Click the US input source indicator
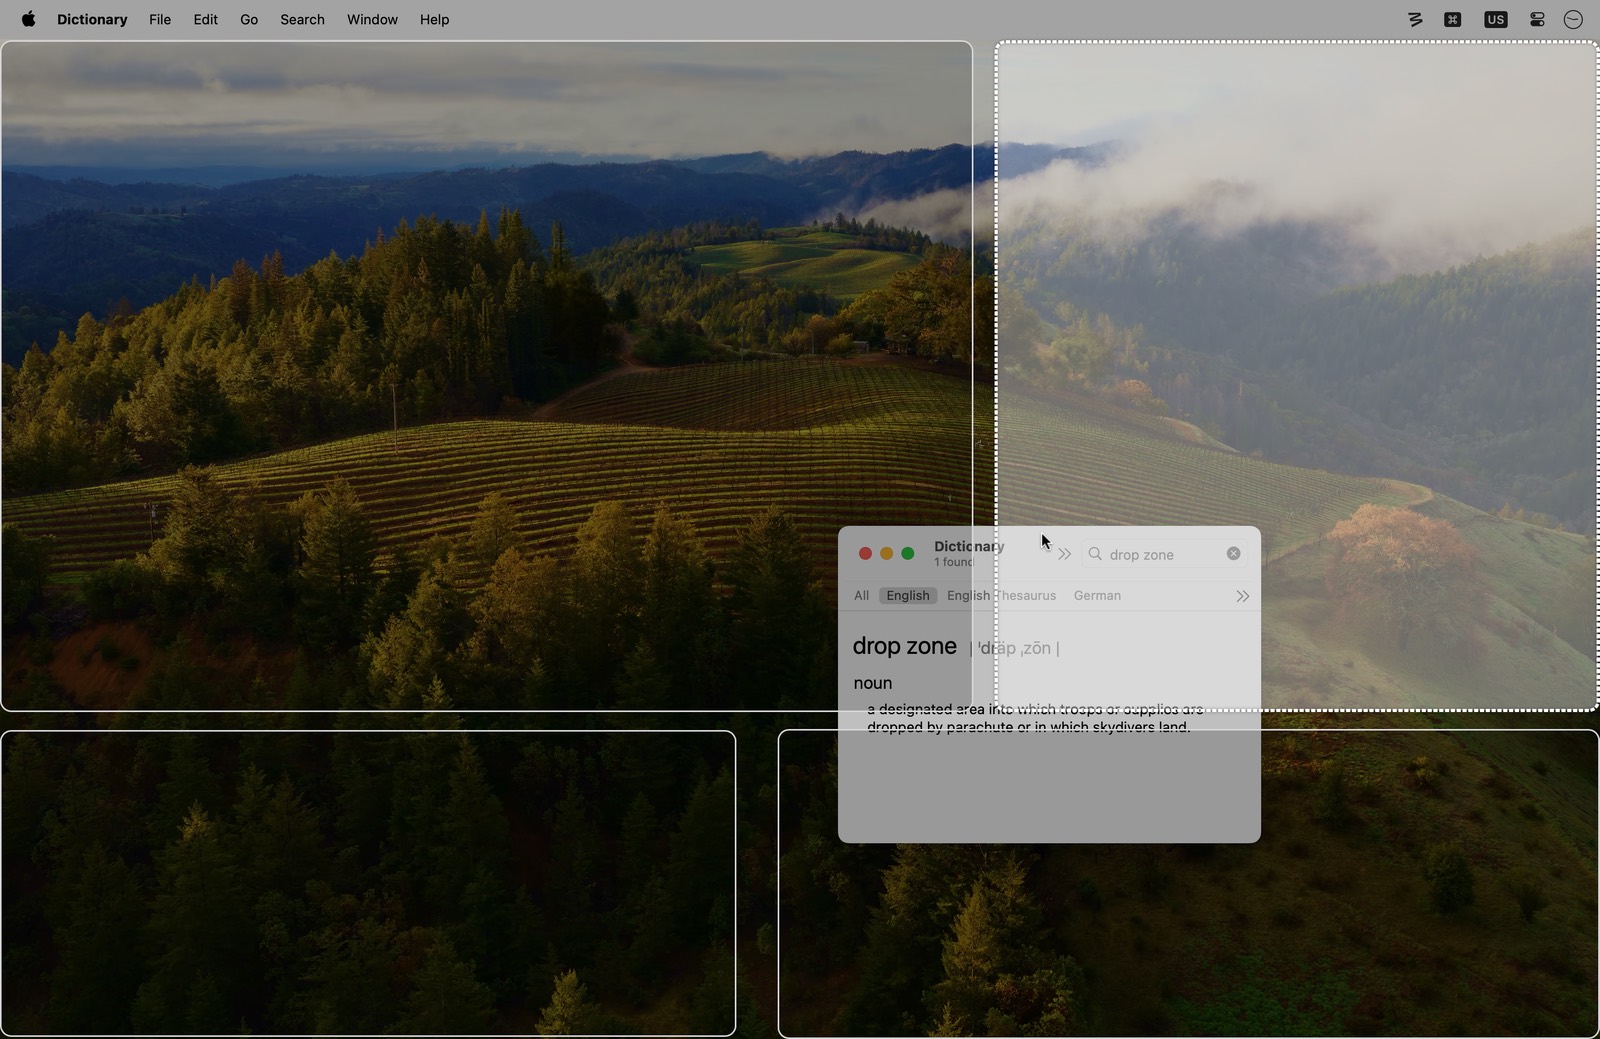 [1495, 19]
